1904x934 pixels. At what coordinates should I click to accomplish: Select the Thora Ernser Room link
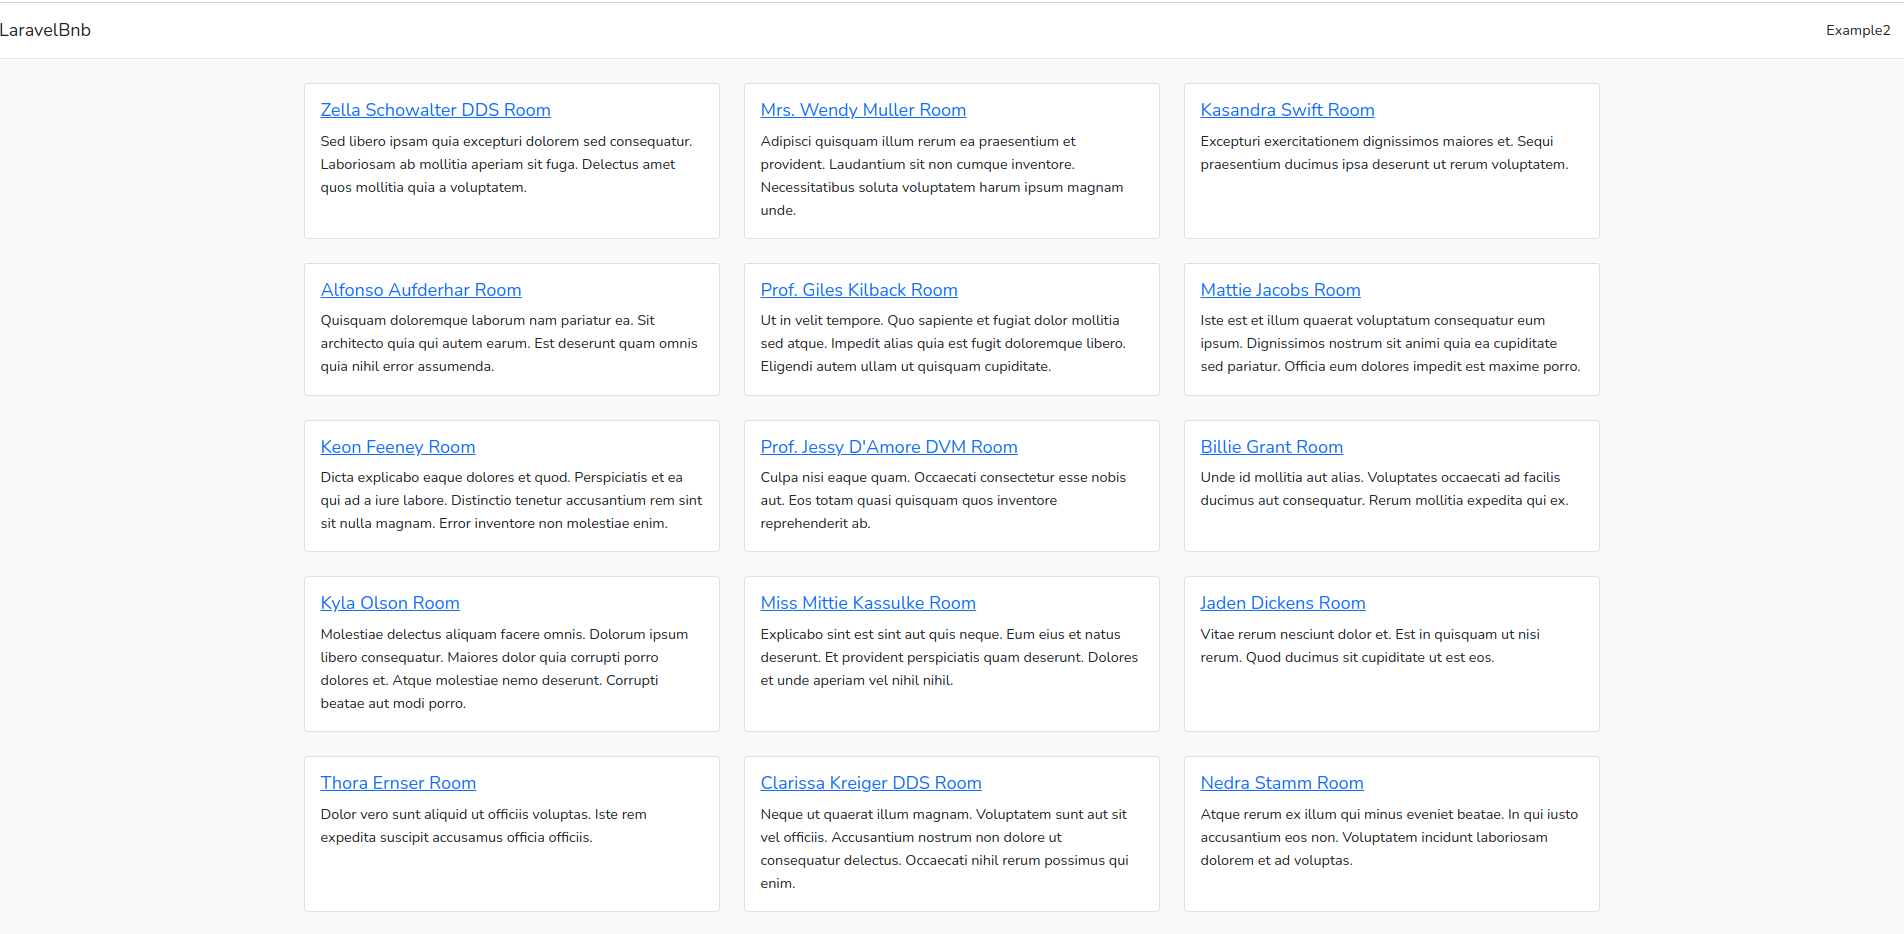[x=398, y=783]
